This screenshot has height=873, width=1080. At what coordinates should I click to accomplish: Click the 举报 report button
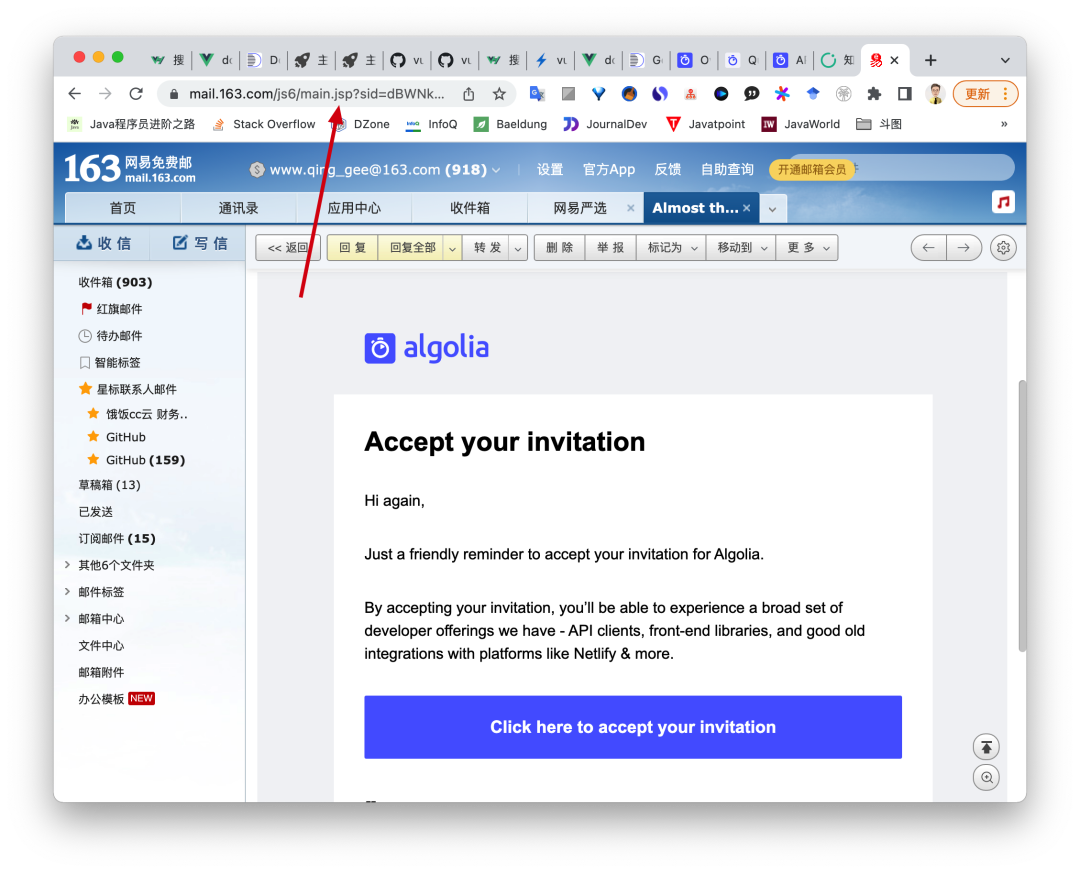point(611,248)
